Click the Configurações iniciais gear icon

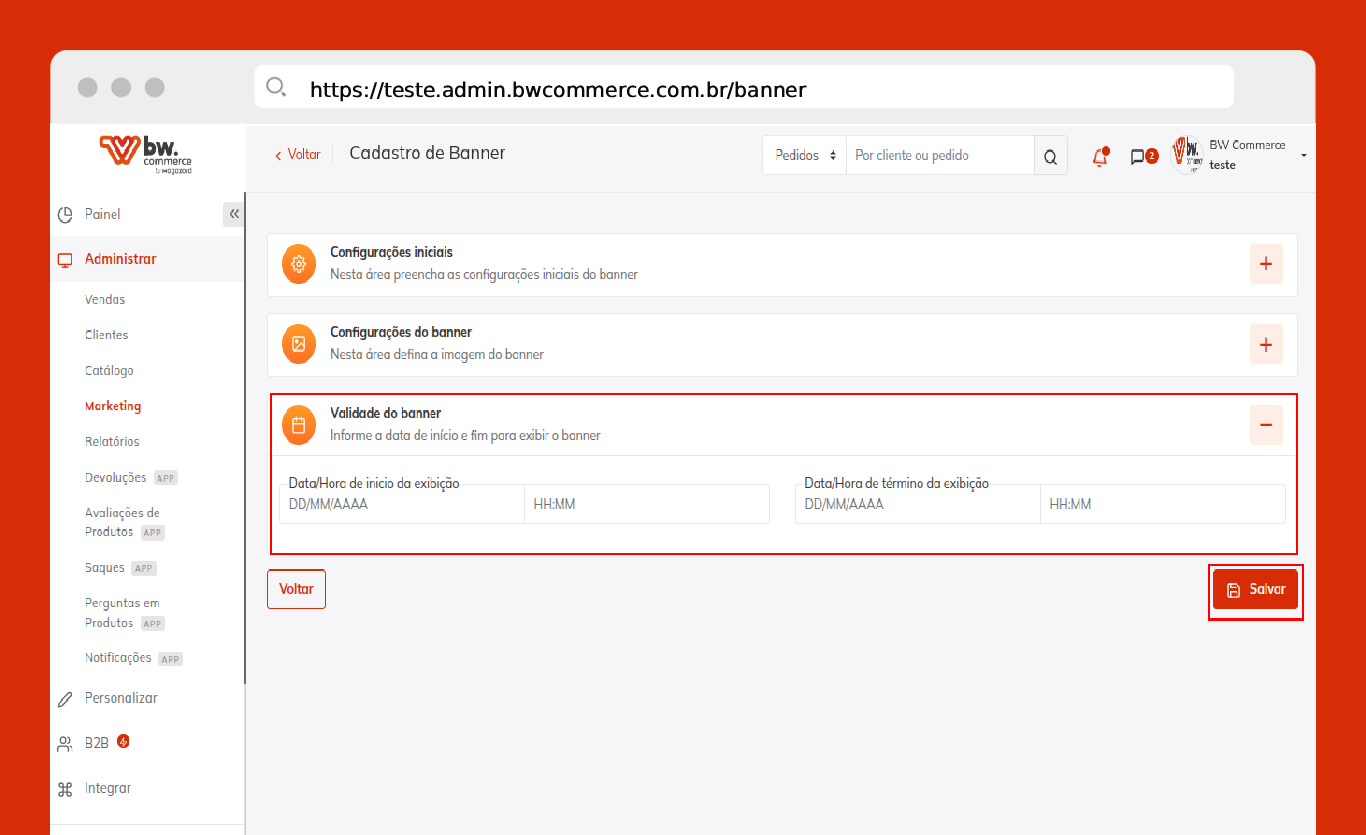pos(298,264)
